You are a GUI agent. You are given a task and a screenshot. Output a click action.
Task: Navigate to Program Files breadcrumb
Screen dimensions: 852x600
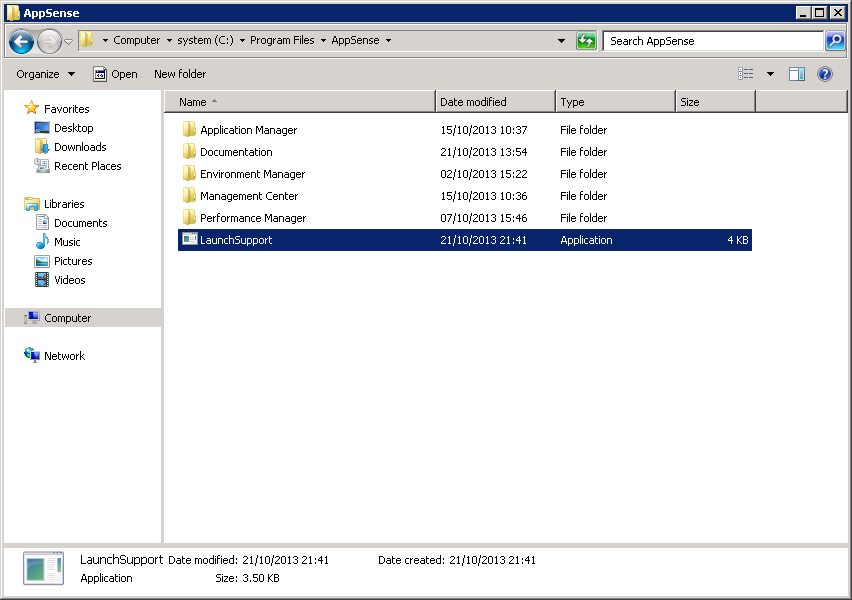click(282, 40)
